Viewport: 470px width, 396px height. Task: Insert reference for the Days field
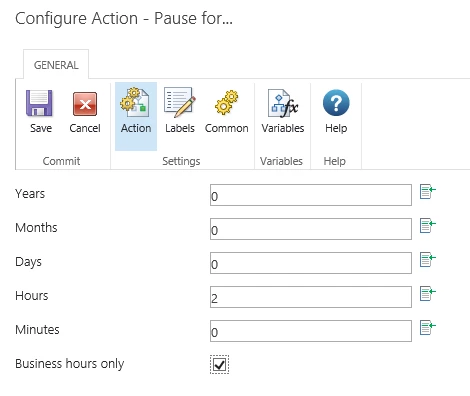tap(428, 259)
